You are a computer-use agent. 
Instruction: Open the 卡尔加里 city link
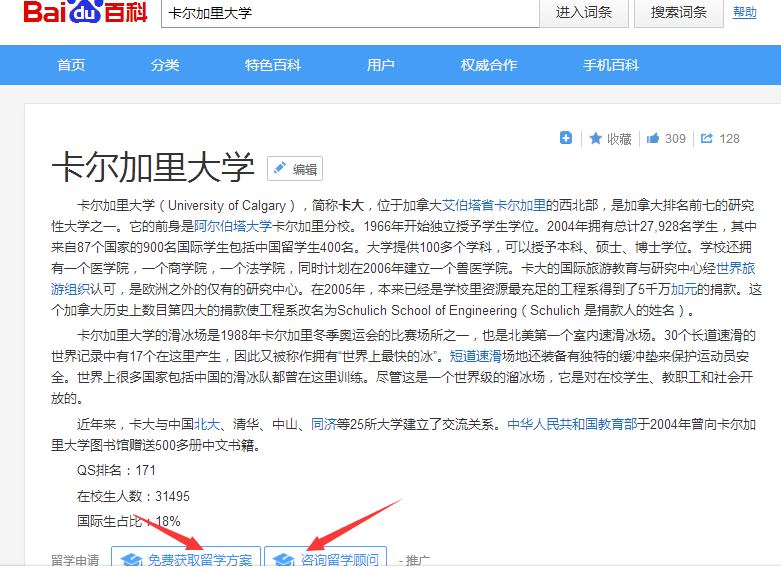521,205
